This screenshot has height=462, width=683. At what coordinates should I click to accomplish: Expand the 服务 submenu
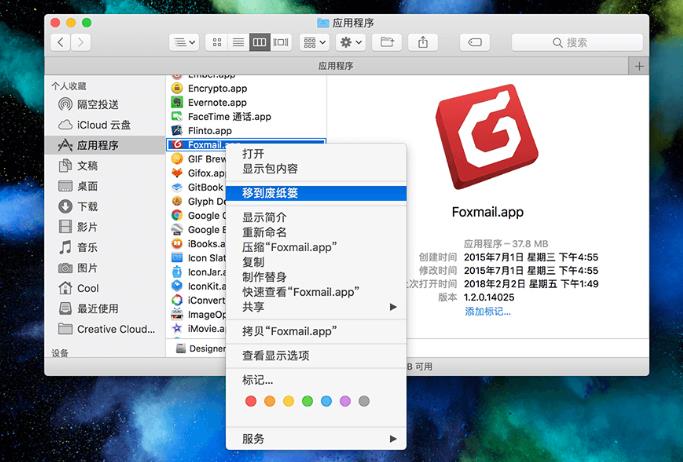click(x=316, y=438)
